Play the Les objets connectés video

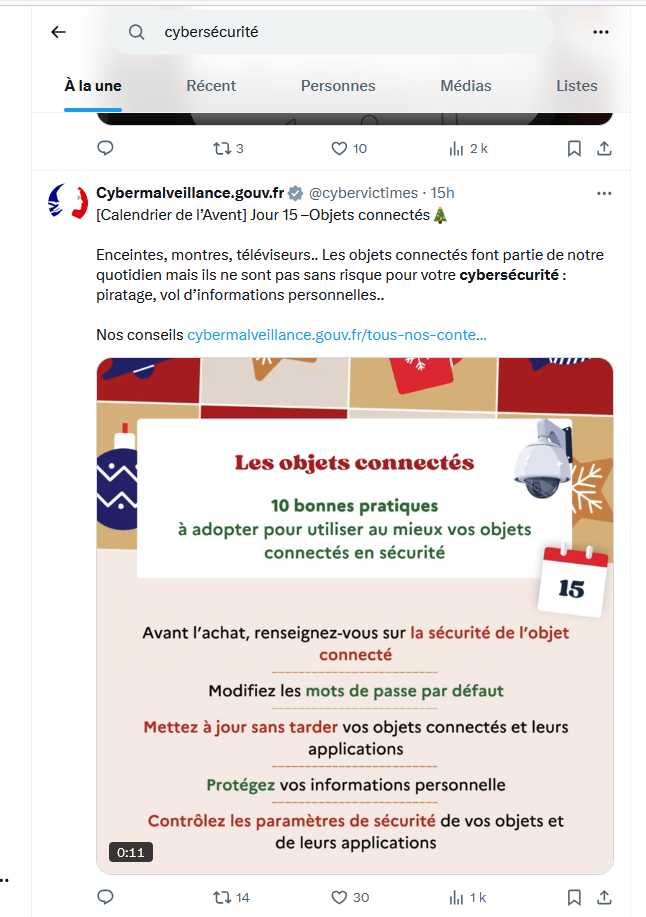click(x=355, y=615)
